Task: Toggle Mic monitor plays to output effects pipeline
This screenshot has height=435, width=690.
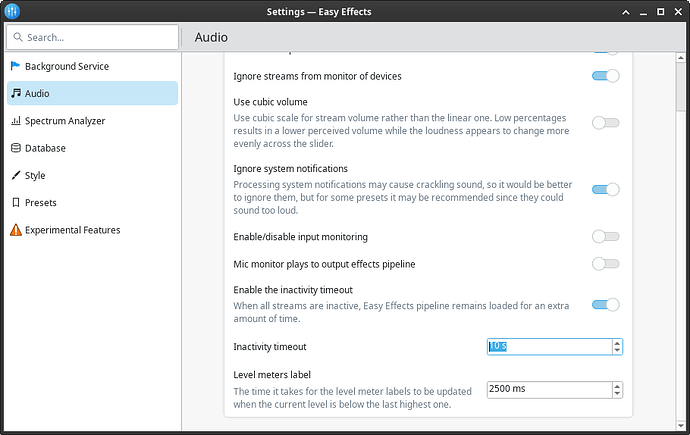Action: [x=605, y=264]
